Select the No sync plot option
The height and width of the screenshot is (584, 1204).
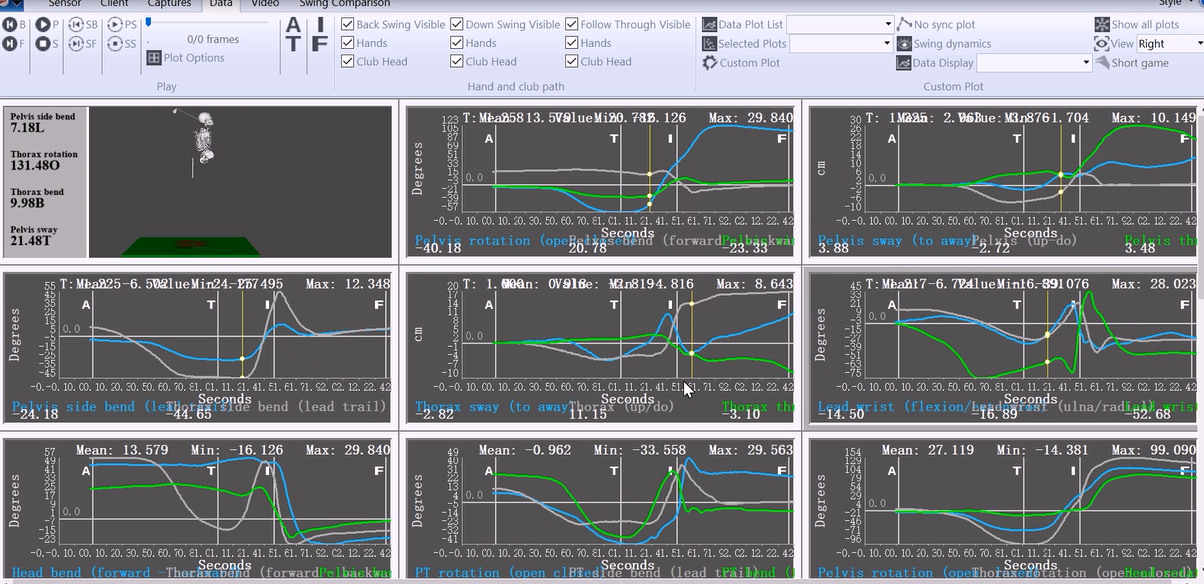(905, 24)
